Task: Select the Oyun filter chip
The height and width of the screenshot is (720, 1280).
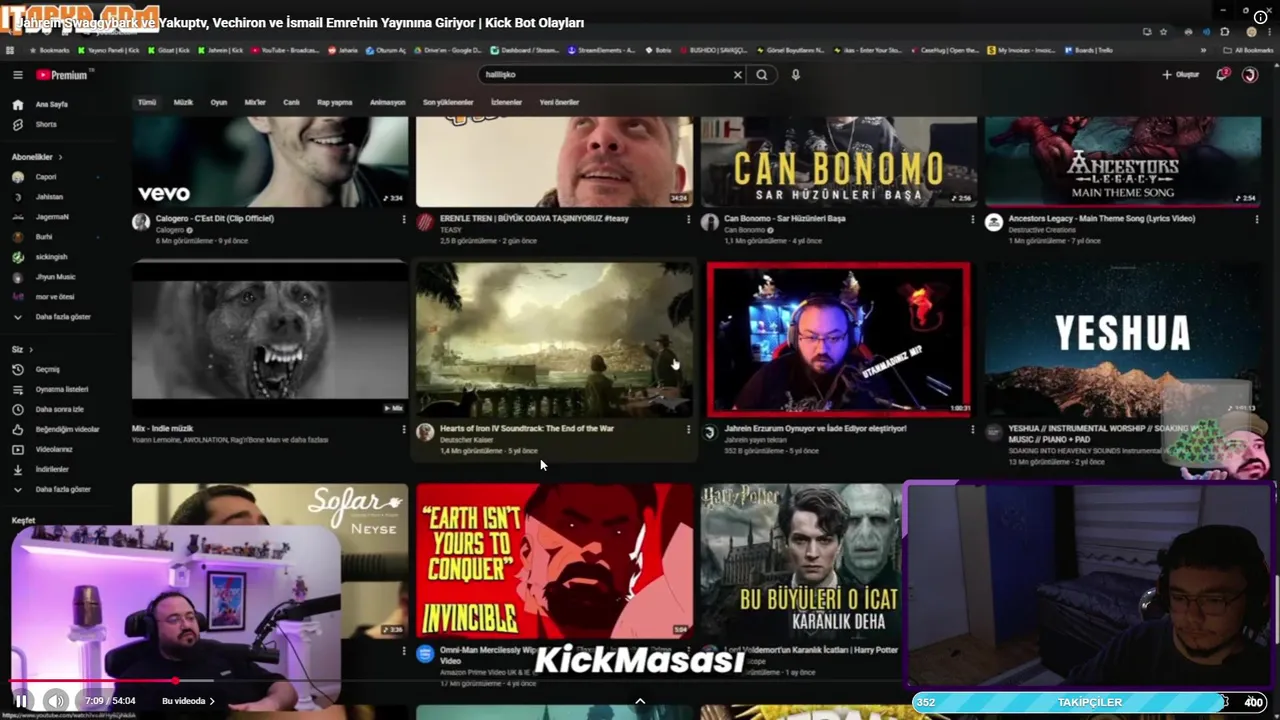Action: point(218,102)
